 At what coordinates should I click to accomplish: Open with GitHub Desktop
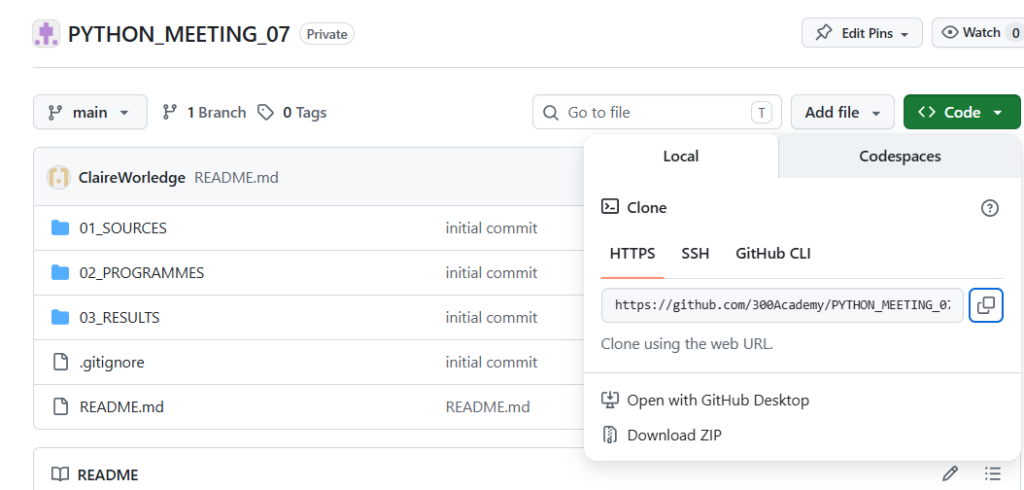coord(718,400)
